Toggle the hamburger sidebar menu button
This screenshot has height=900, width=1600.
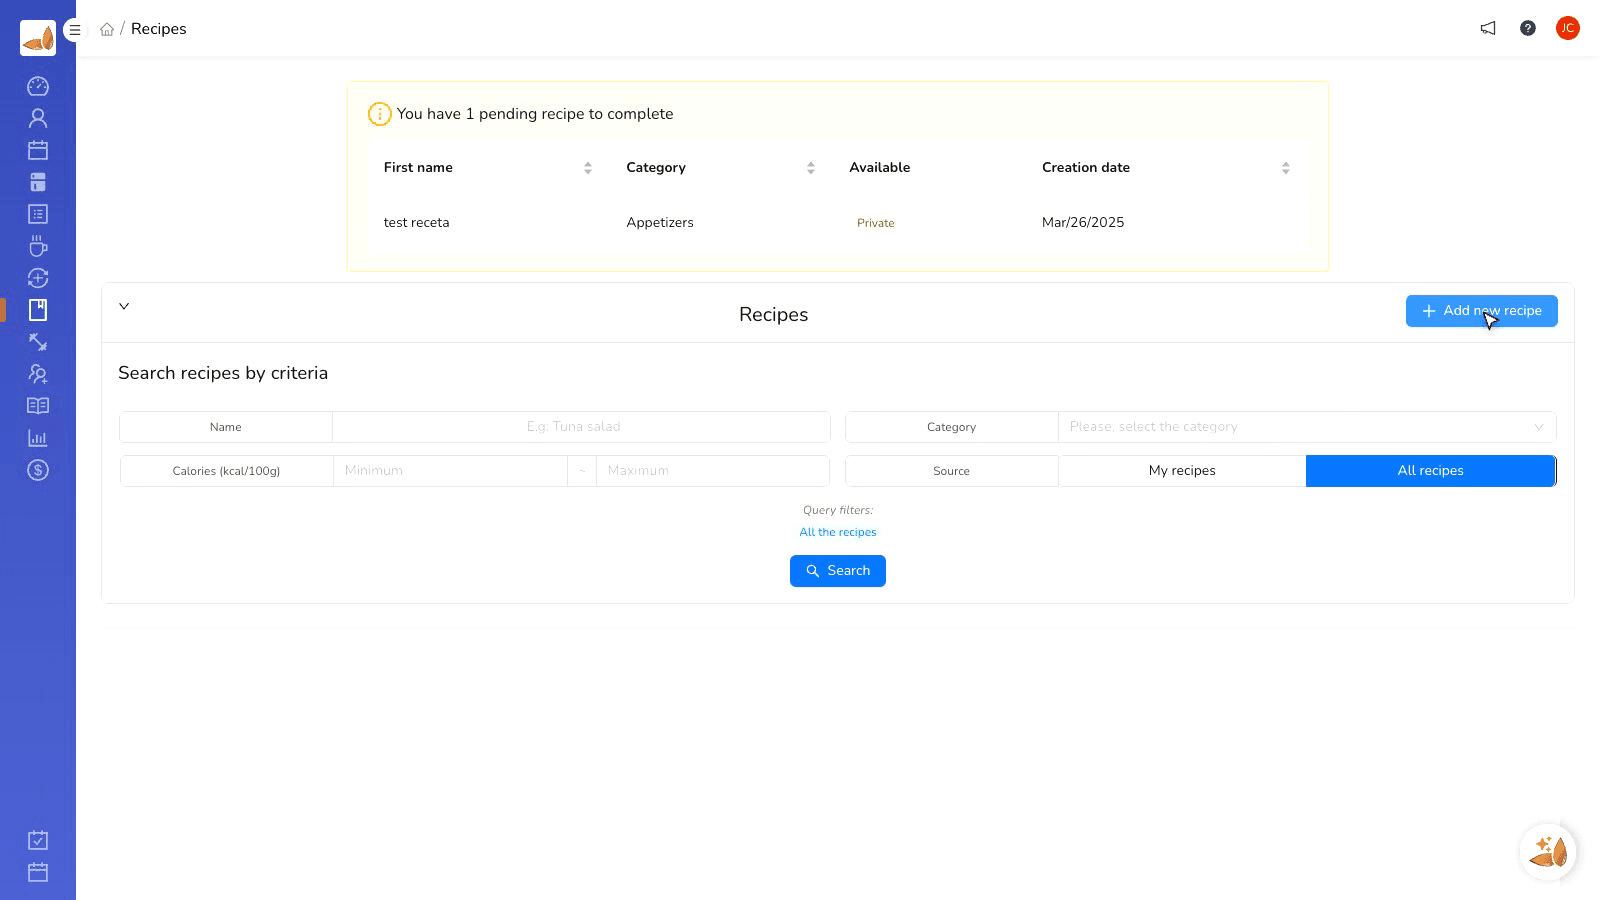point(74,30)
